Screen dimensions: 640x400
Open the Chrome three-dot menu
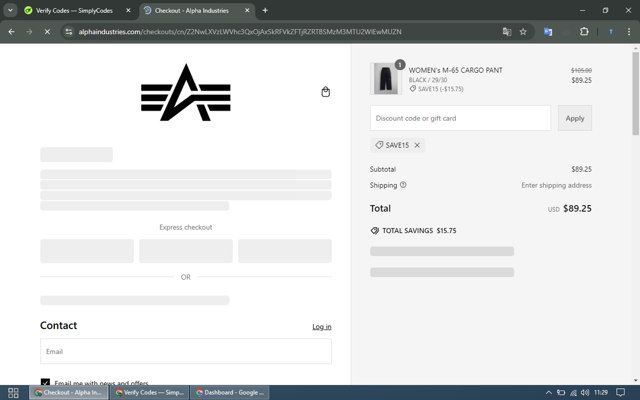pyautogui.click(x=629, y=31)
